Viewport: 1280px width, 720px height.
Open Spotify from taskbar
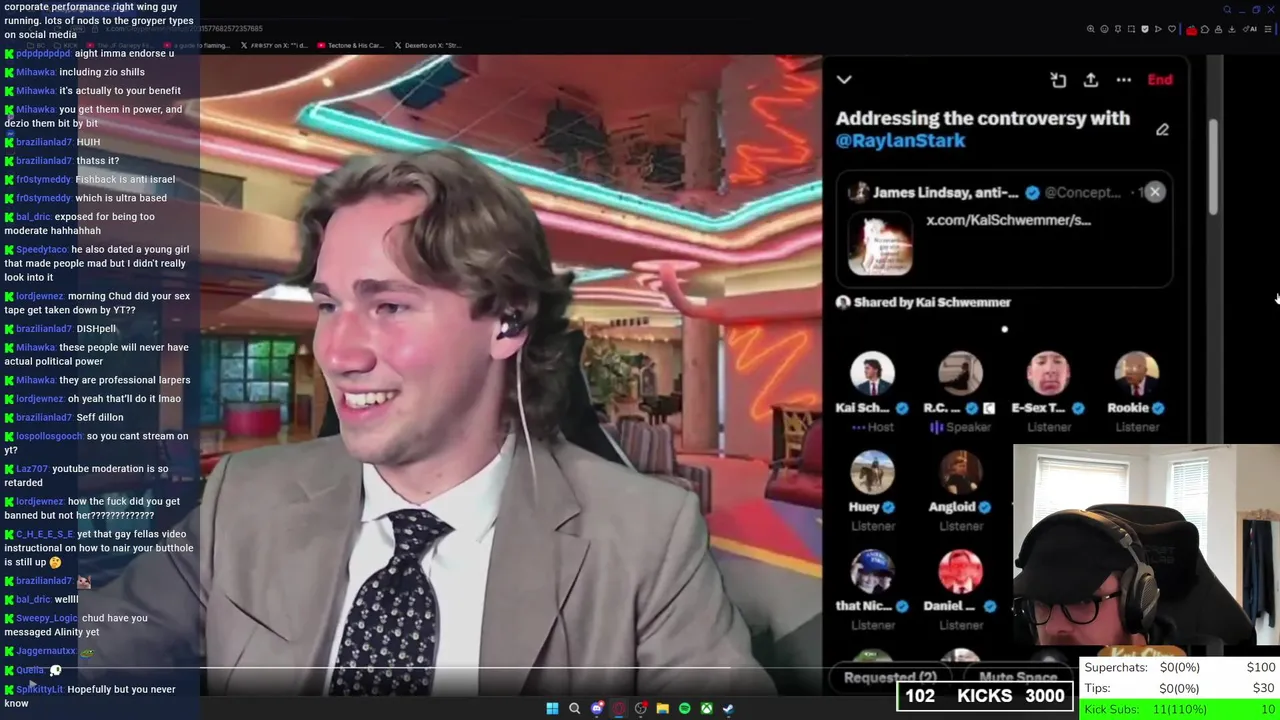tap(684, 708)
